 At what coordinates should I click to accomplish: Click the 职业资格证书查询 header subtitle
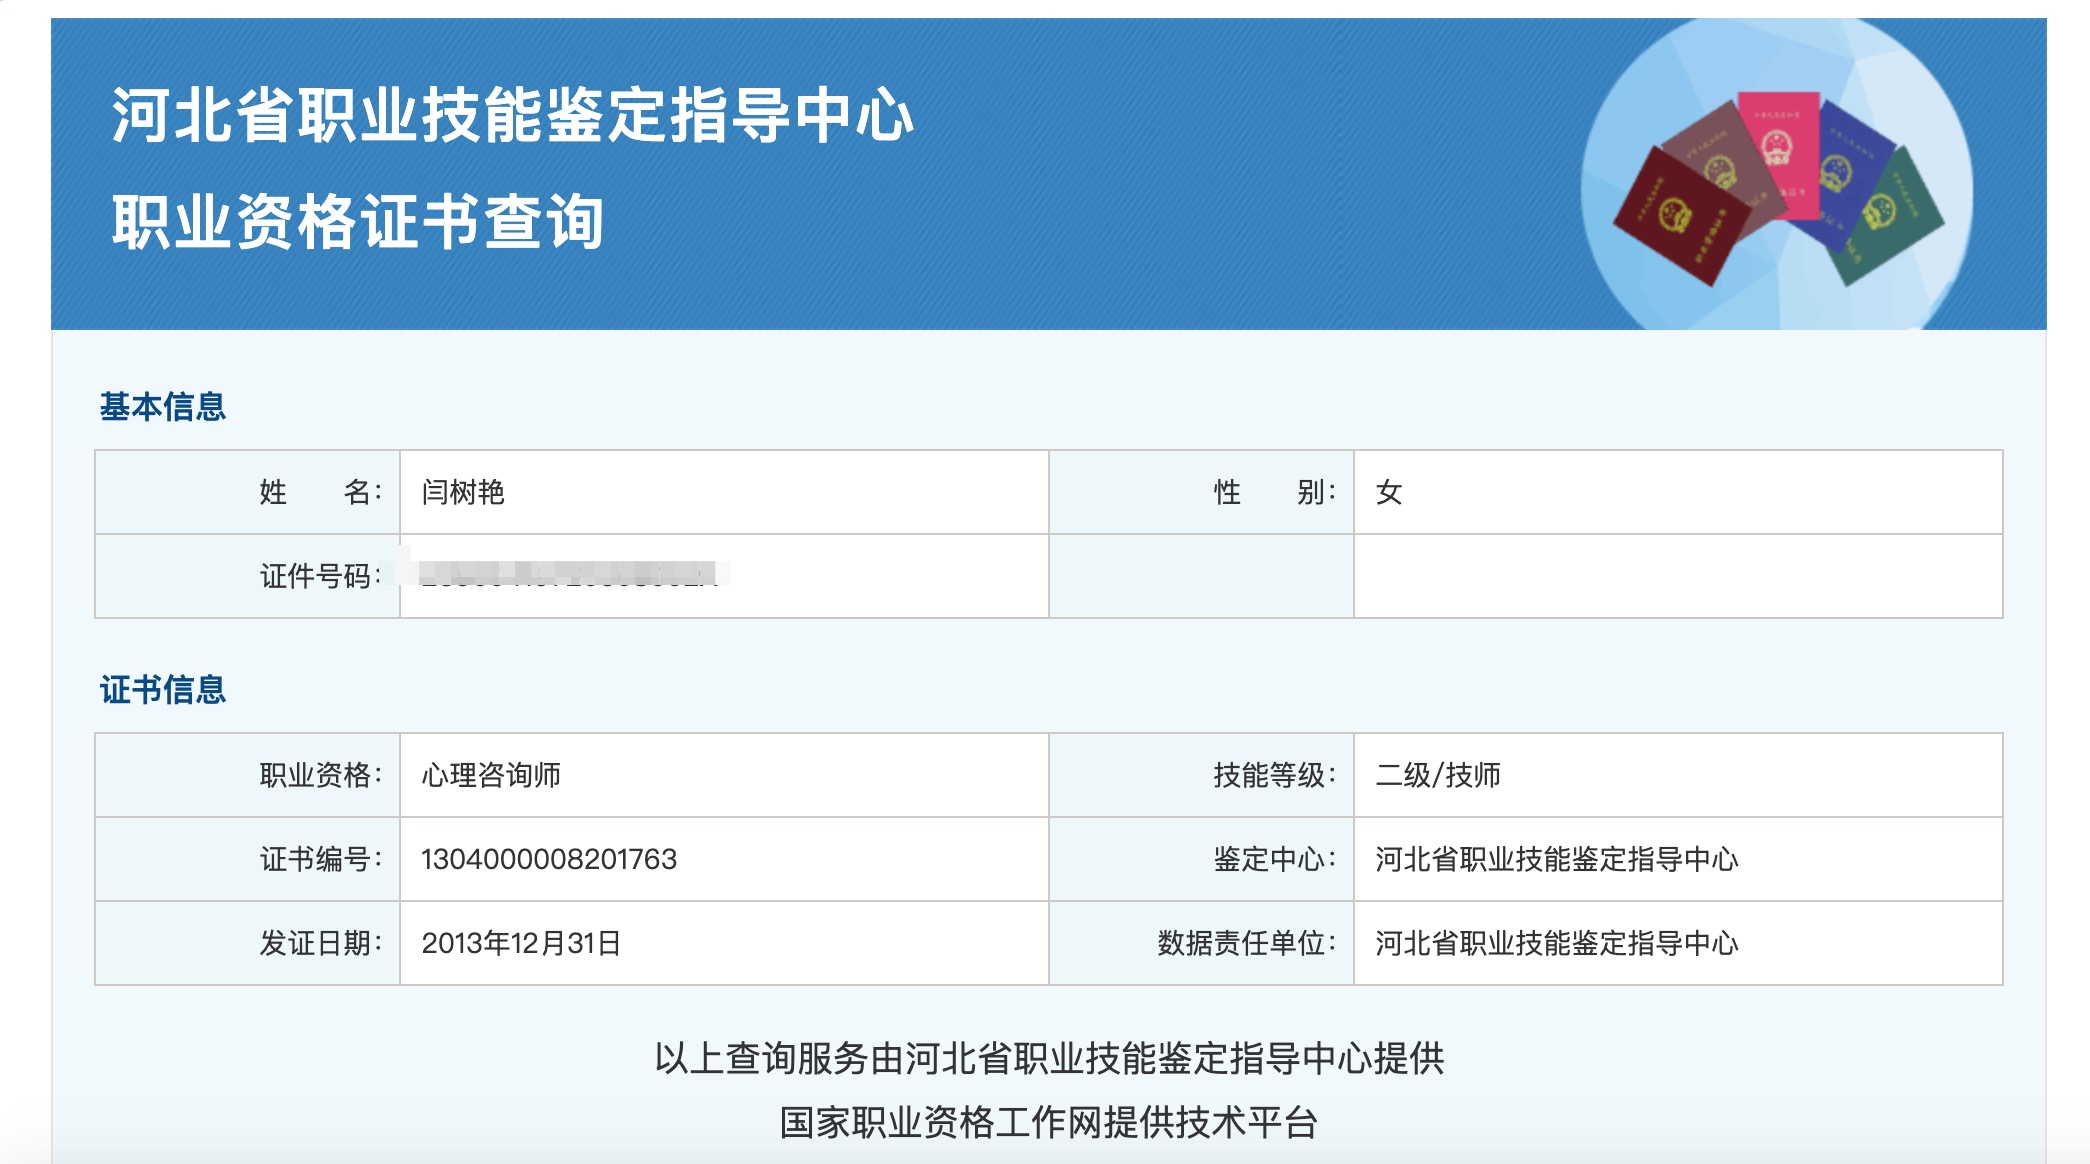tap(357, 221)
